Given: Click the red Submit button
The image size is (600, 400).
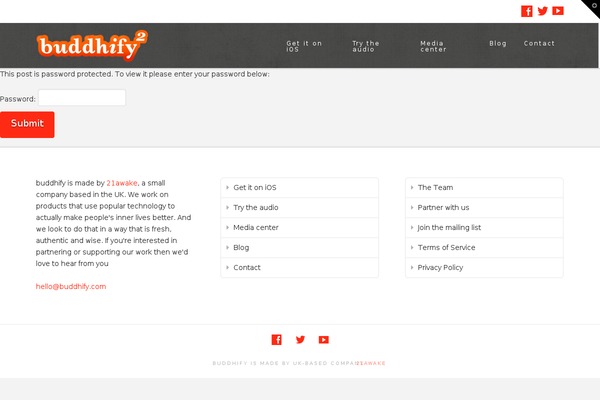Looking at the screenshot, I should 27,124.
